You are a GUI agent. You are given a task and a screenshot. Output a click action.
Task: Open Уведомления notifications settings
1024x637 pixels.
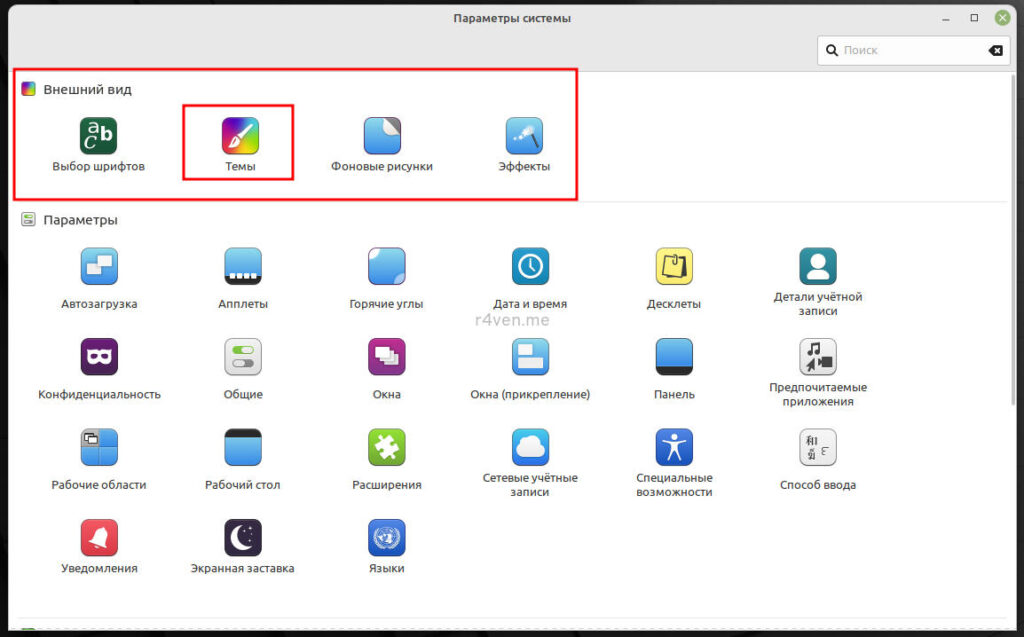(99, 538)
